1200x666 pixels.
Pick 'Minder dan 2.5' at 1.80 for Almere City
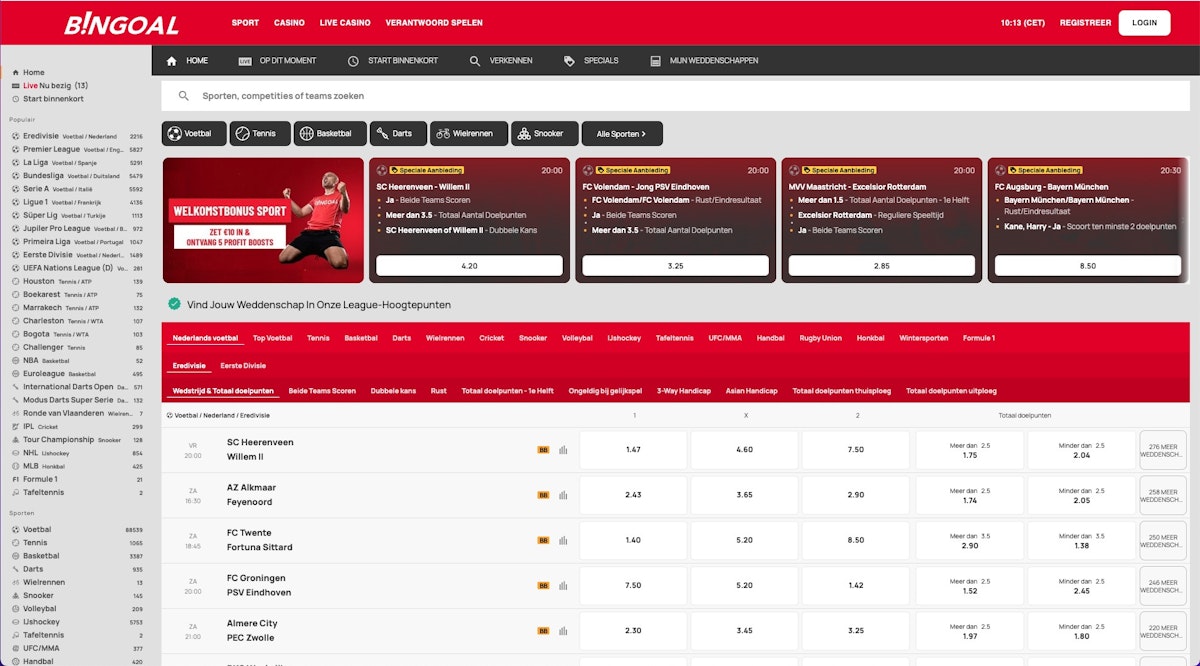pos(1081,631)
